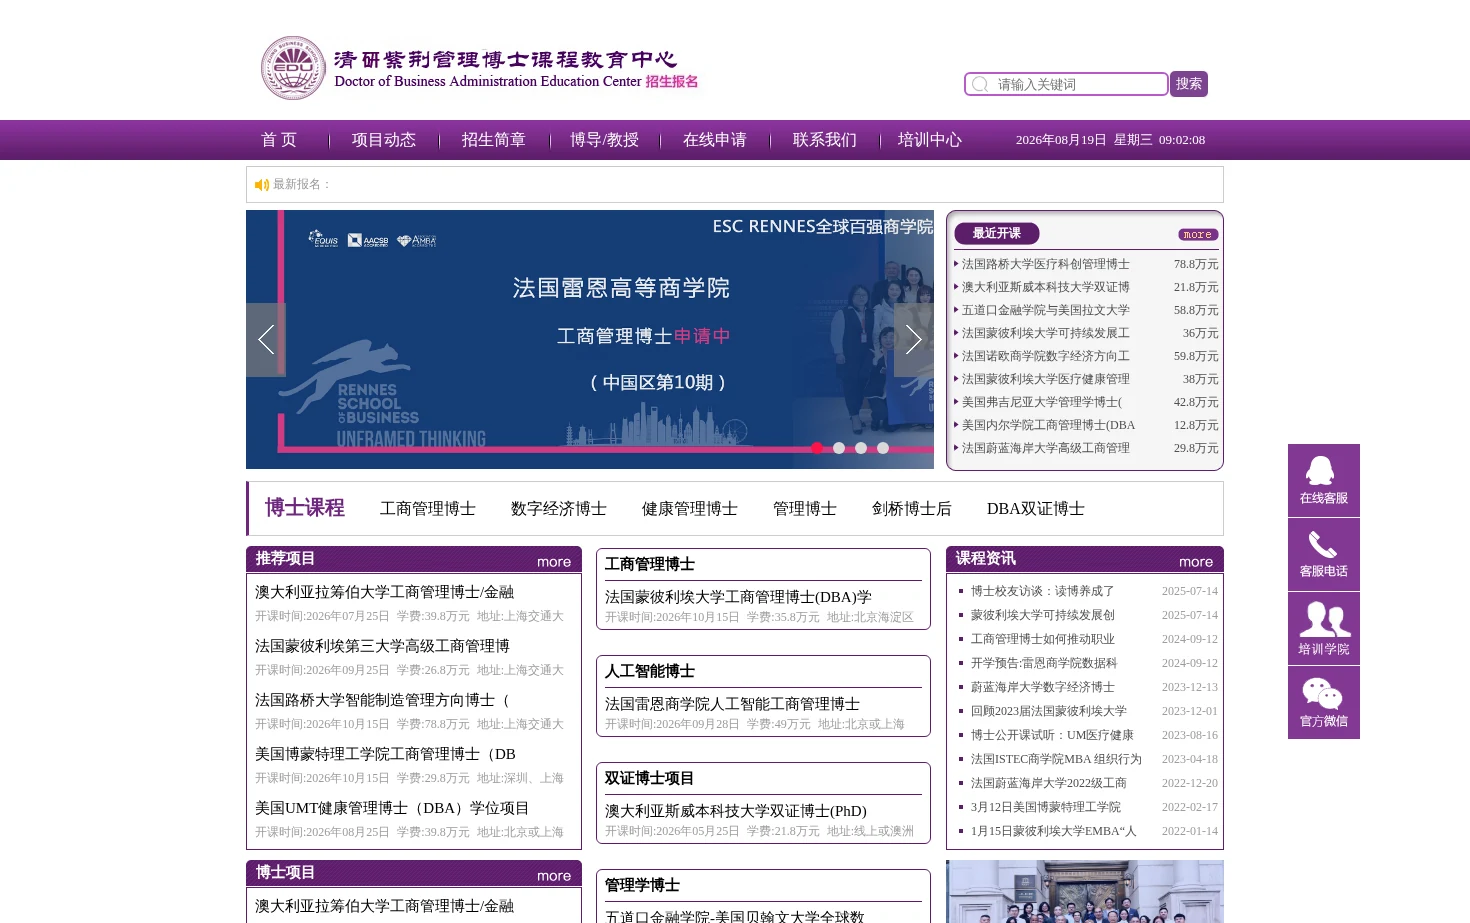Open 五道口金融学院与美国拉文大学 link

[x=1046, y=310]
